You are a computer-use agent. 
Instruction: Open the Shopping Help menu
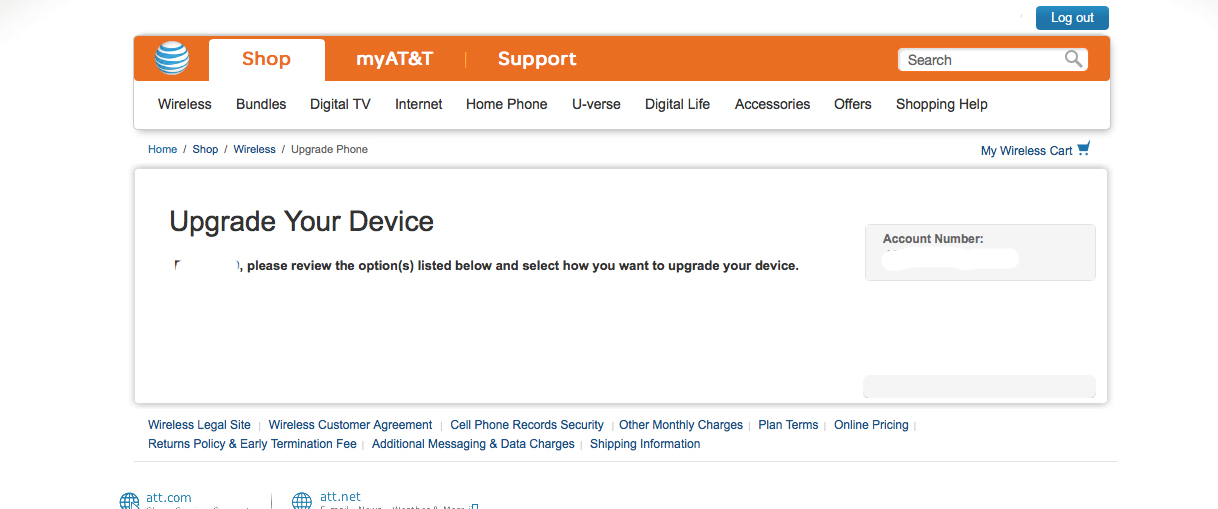click(942, 104)
